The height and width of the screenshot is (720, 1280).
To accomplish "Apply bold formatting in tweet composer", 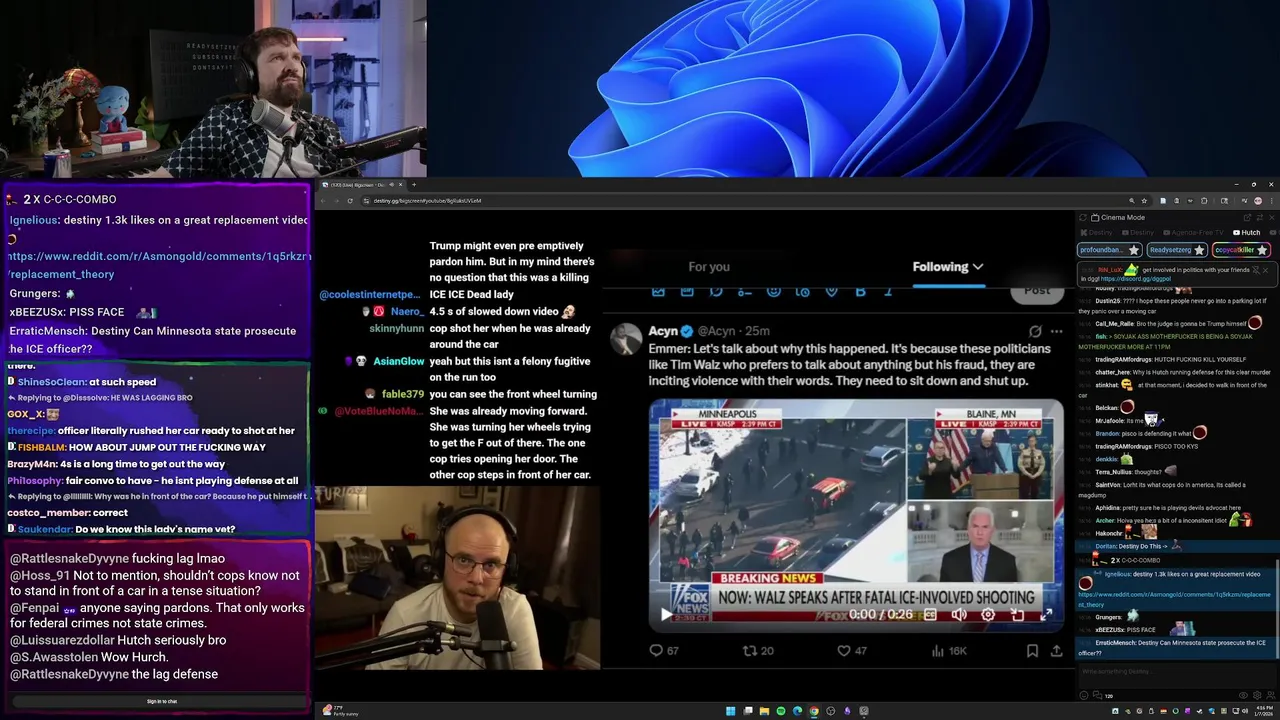I will pyautogui.click(x=860, y=291).
